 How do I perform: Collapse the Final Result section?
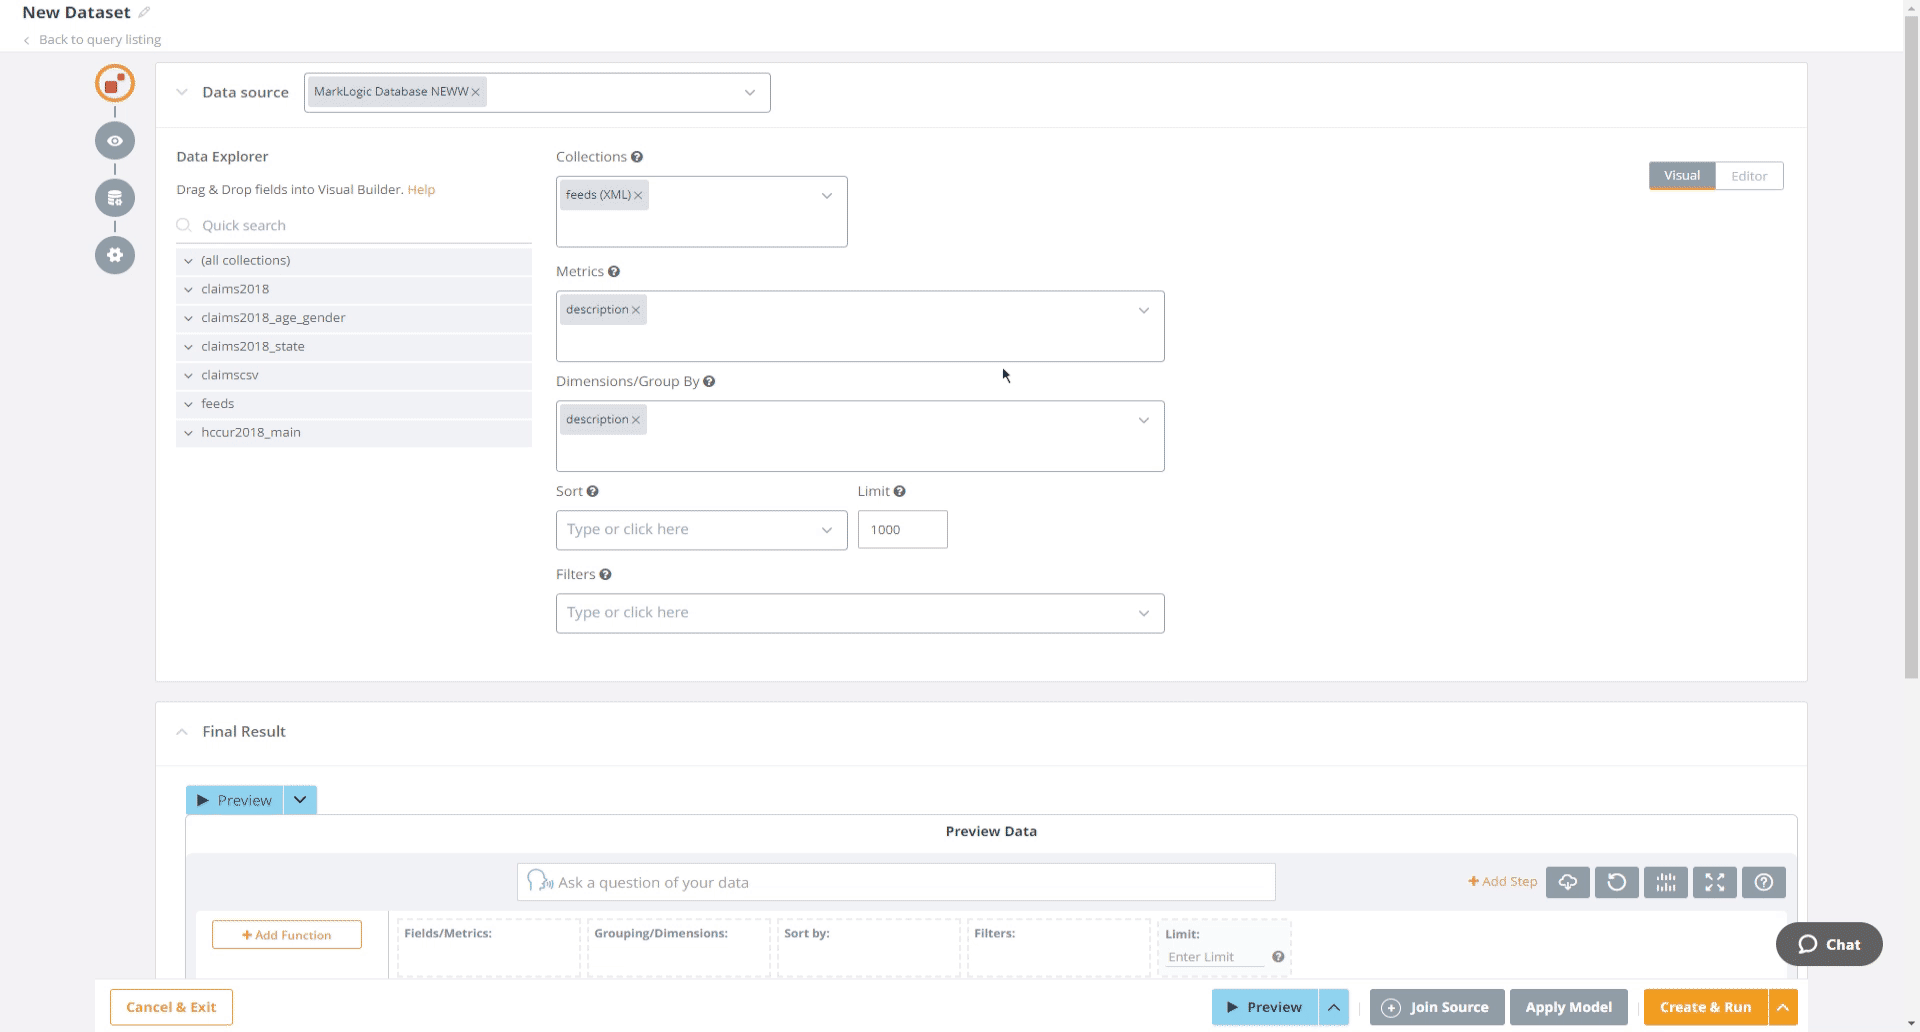point(182,732)
